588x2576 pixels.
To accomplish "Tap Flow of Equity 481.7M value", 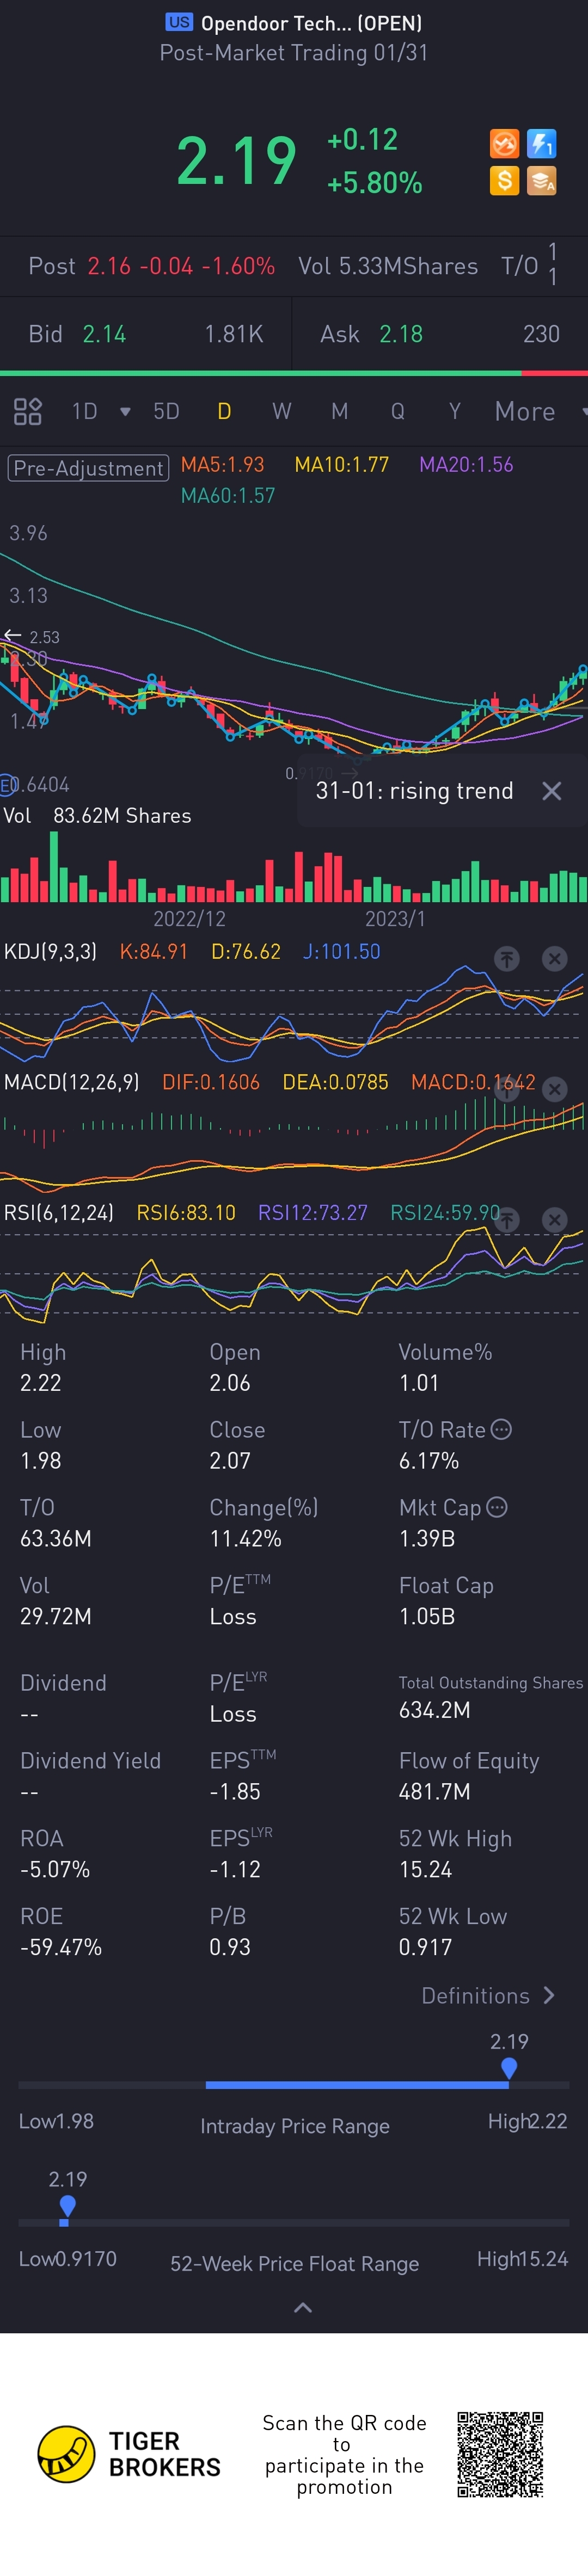I will [434, 1791].
